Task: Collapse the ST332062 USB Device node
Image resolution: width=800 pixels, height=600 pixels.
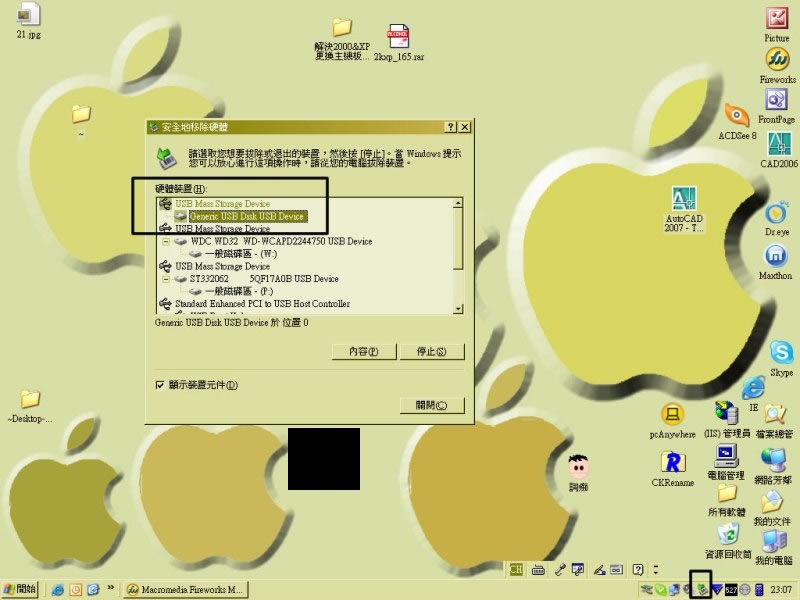Action: (x=166, y=279)
